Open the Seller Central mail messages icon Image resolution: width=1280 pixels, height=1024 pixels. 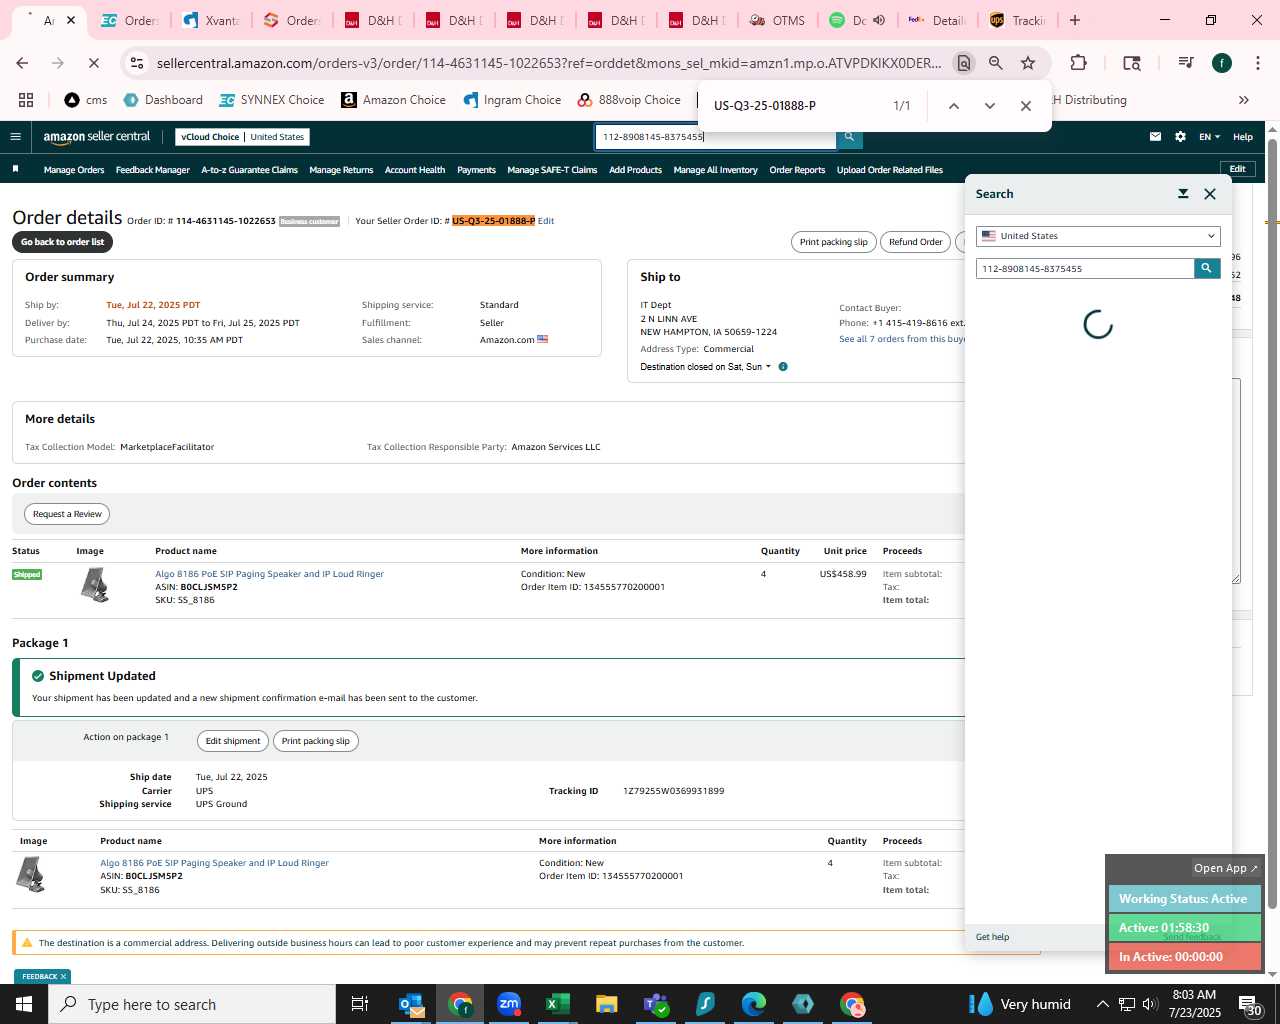point(1155,137)
